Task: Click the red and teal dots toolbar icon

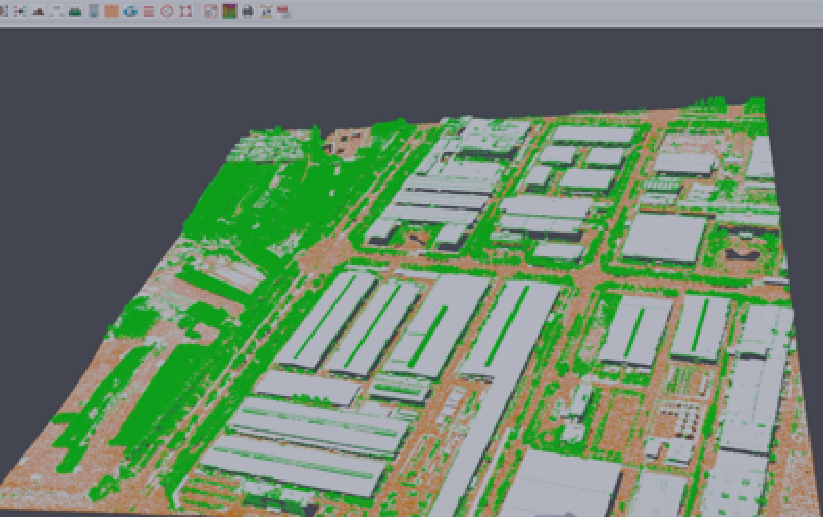Action: [x=19, y=12]
